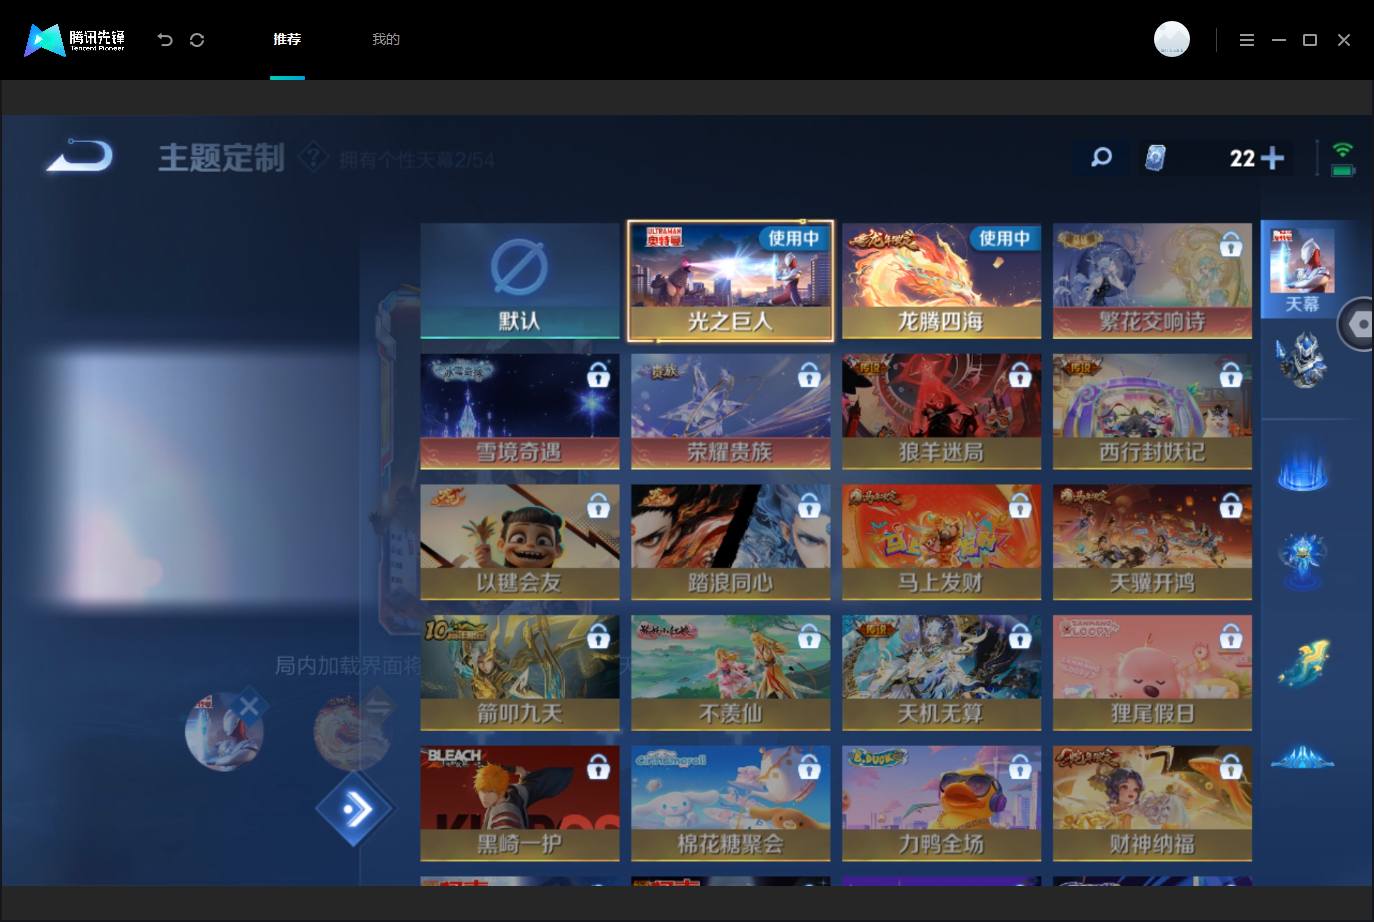Click the lock icon on 雪境奇遇
The image size is (1374, 922).
pyautogui.click(x=598, y=375)
